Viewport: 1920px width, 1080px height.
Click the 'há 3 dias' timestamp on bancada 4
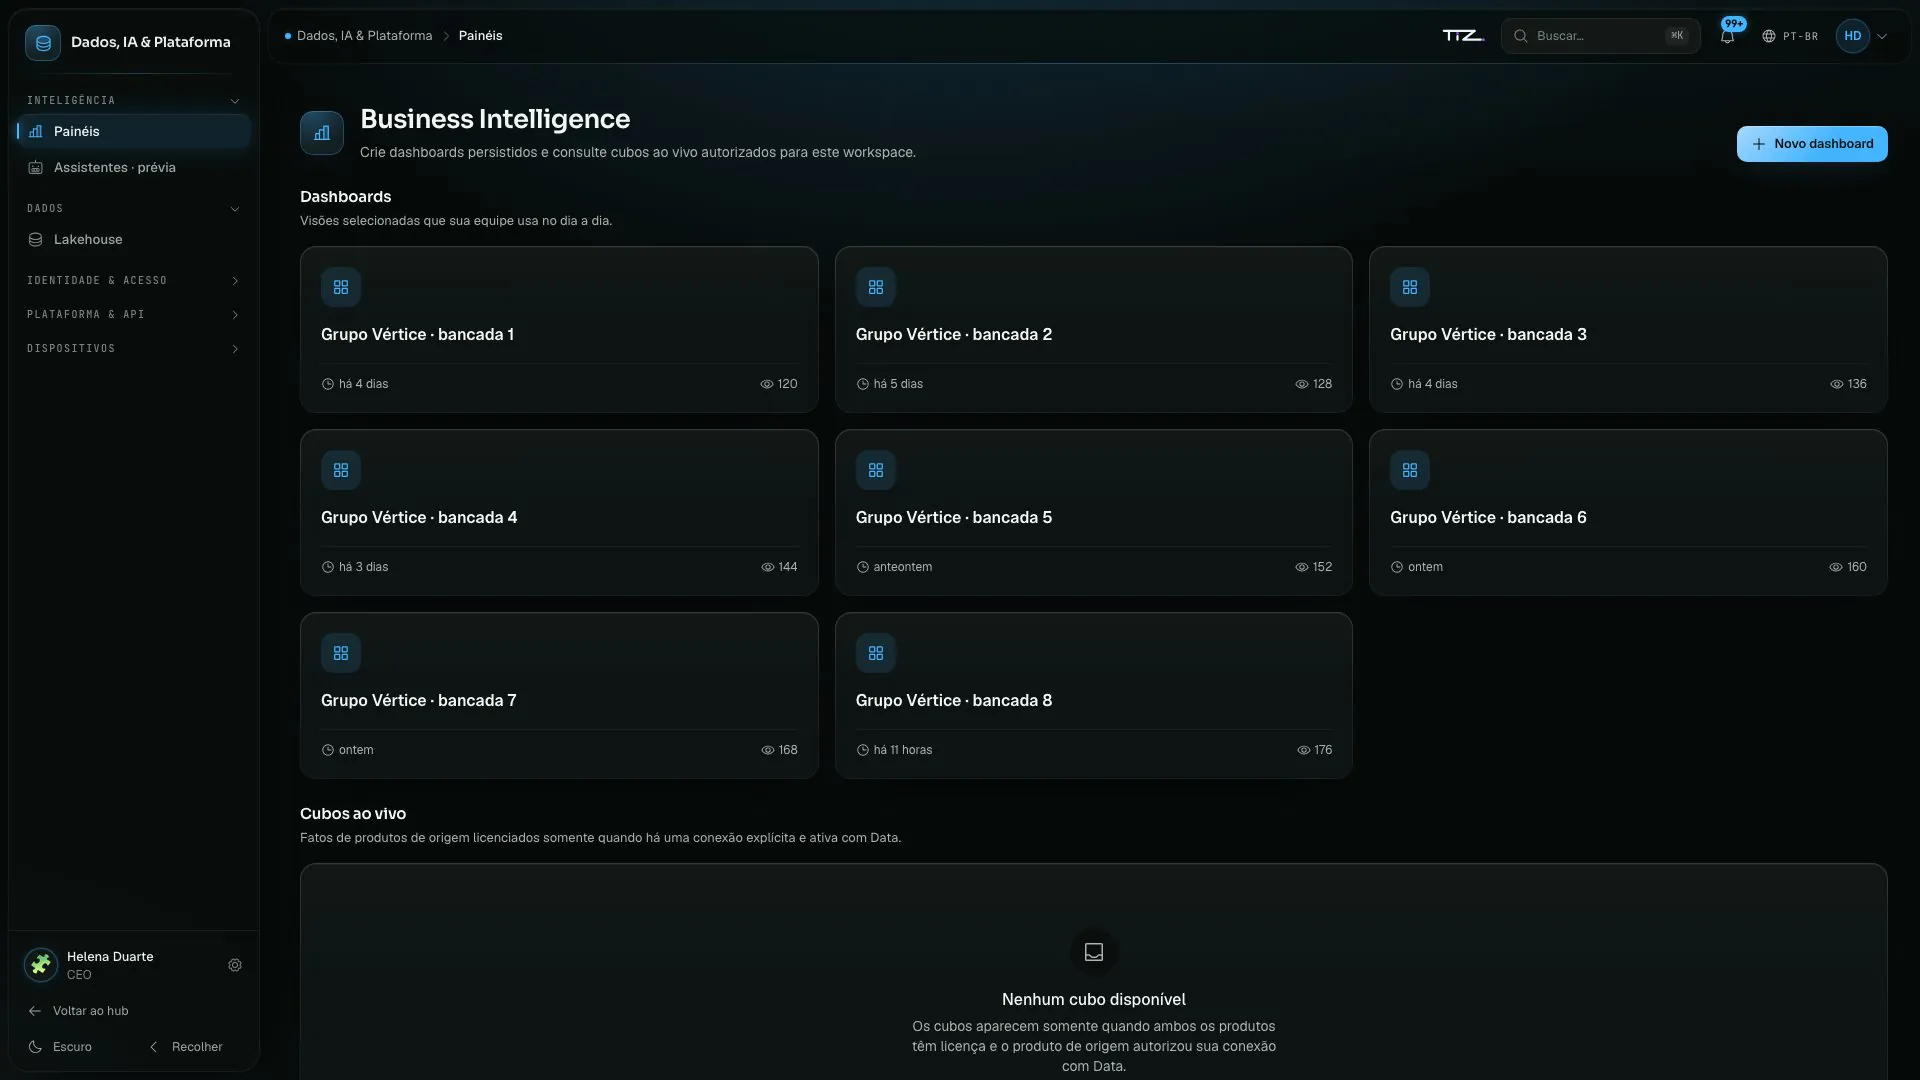[363, 567]
